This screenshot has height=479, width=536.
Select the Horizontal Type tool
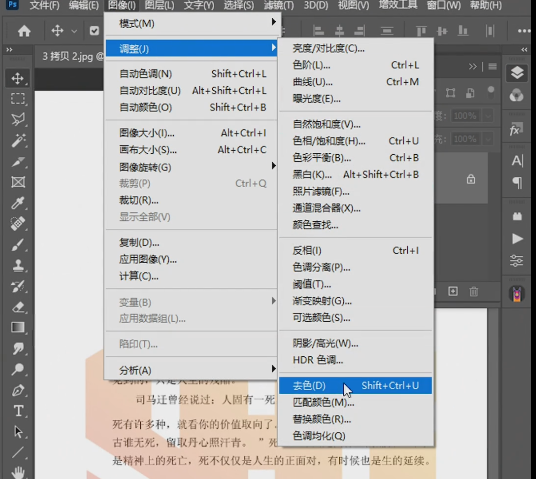[18, 411]
